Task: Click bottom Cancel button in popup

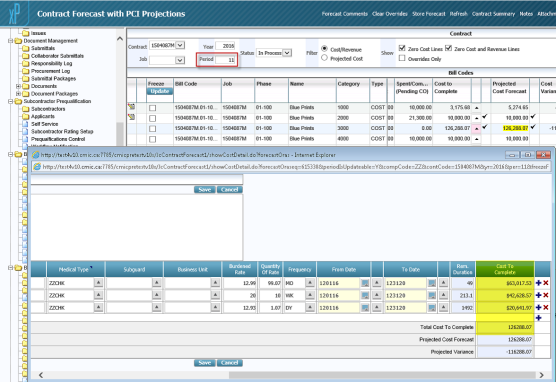Action: coord(229,362)
